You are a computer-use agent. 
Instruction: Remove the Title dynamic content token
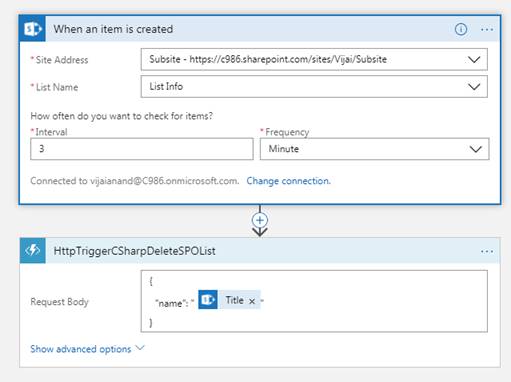252,301
